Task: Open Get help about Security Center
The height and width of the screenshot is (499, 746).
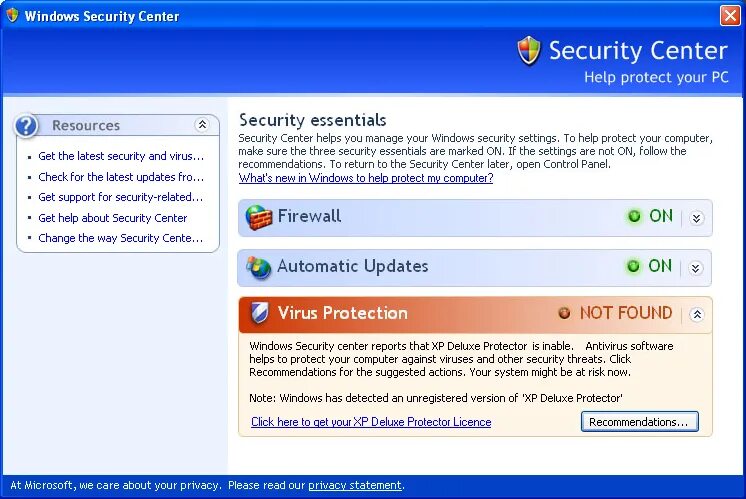Action: [113, 218]
